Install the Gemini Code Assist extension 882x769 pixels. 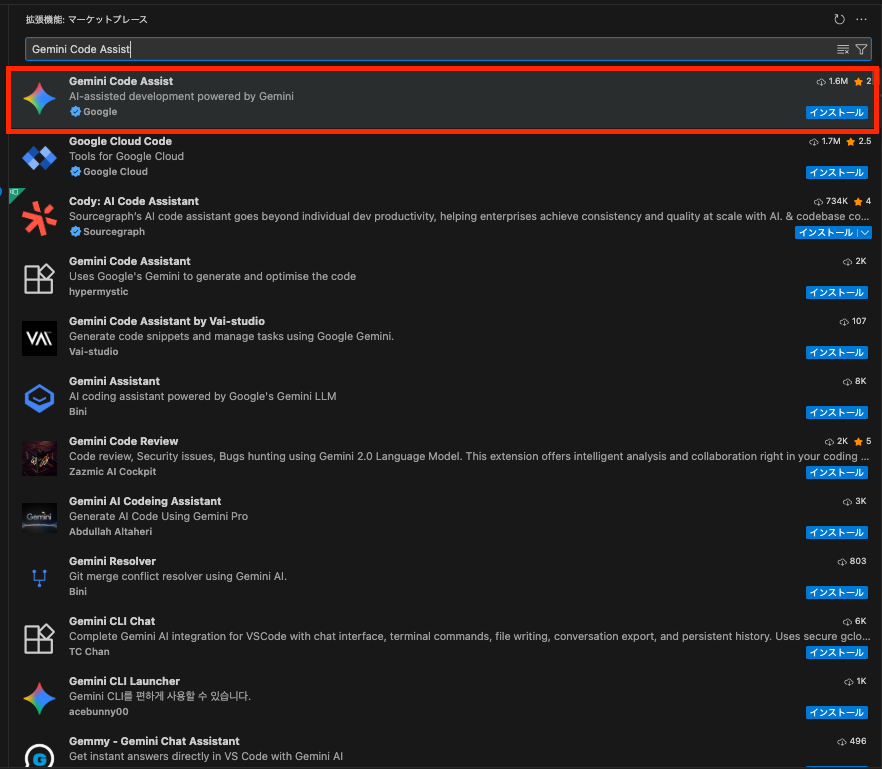coord(836,113)
